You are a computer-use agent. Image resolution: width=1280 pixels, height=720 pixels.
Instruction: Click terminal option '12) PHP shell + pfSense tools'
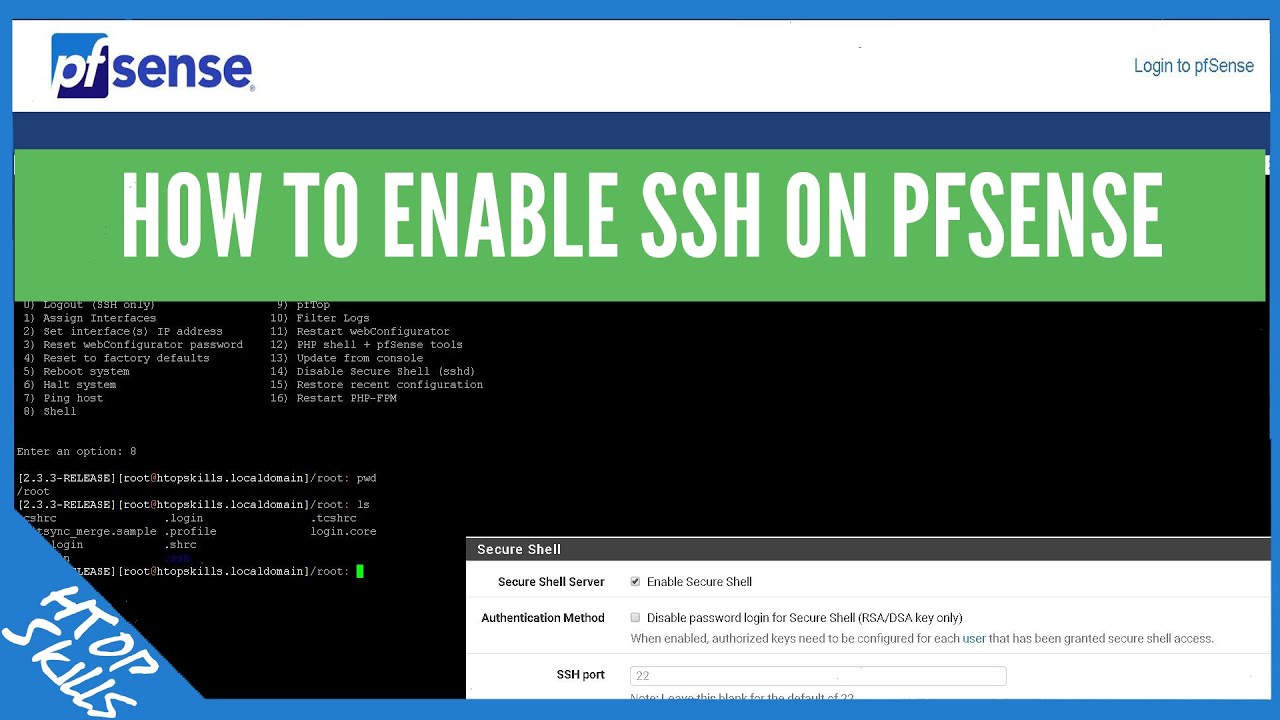pos(366,344)
